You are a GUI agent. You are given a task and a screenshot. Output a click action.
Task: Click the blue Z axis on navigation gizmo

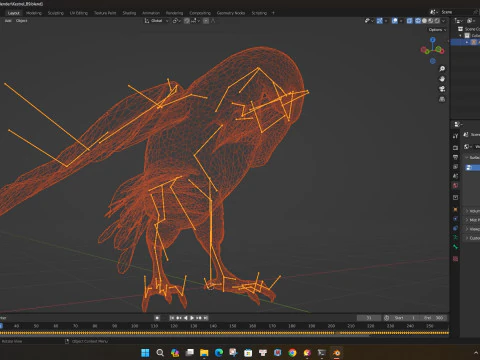(433, 40)
